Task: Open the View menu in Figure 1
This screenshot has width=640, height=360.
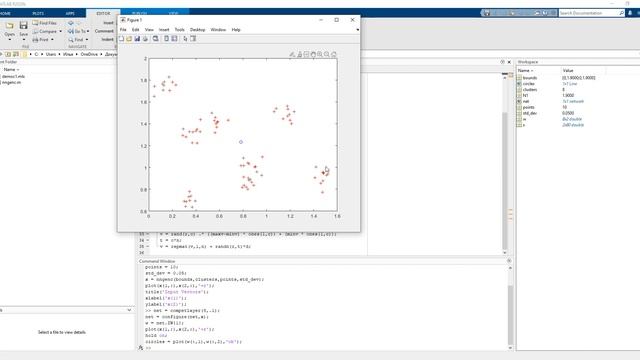Action: click(x=149, y=30)
